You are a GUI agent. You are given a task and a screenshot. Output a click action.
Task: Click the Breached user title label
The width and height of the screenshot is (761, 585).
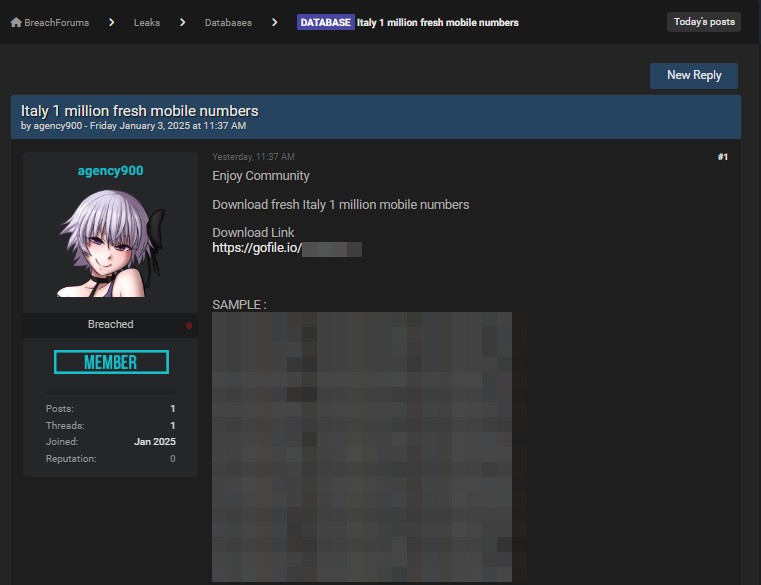(110, 325)
